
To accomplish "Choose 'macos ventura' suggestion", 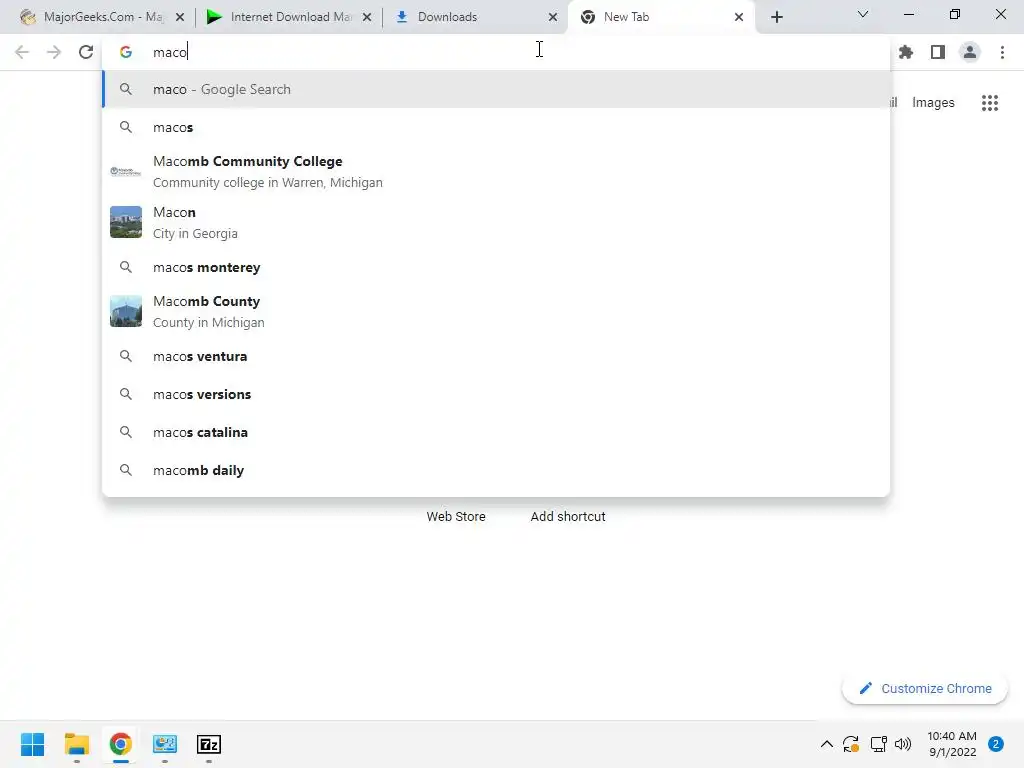I will coord(496,357).
